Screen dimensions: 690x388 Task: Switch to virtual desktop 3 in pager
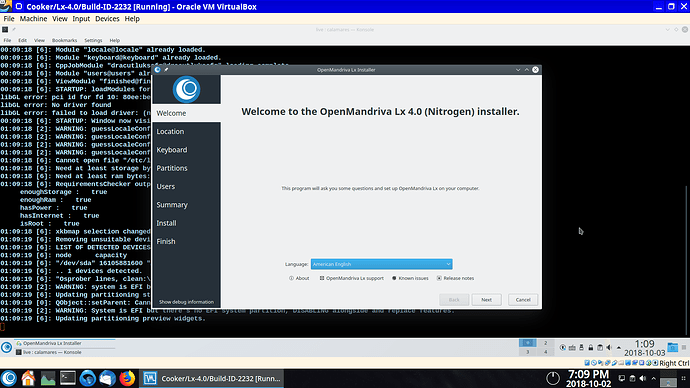(x=528, y=352)
